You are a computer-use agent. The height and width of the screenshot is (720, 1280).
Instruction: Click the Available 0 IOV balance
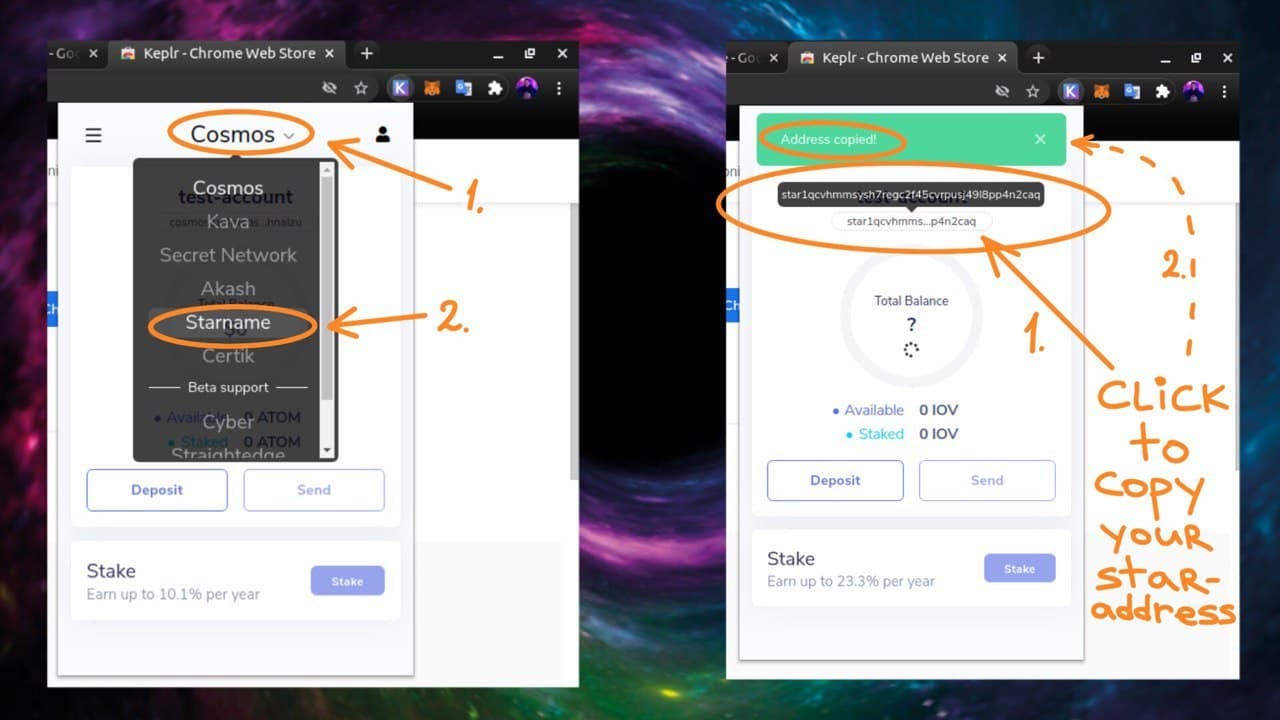(x=895, y=410)
